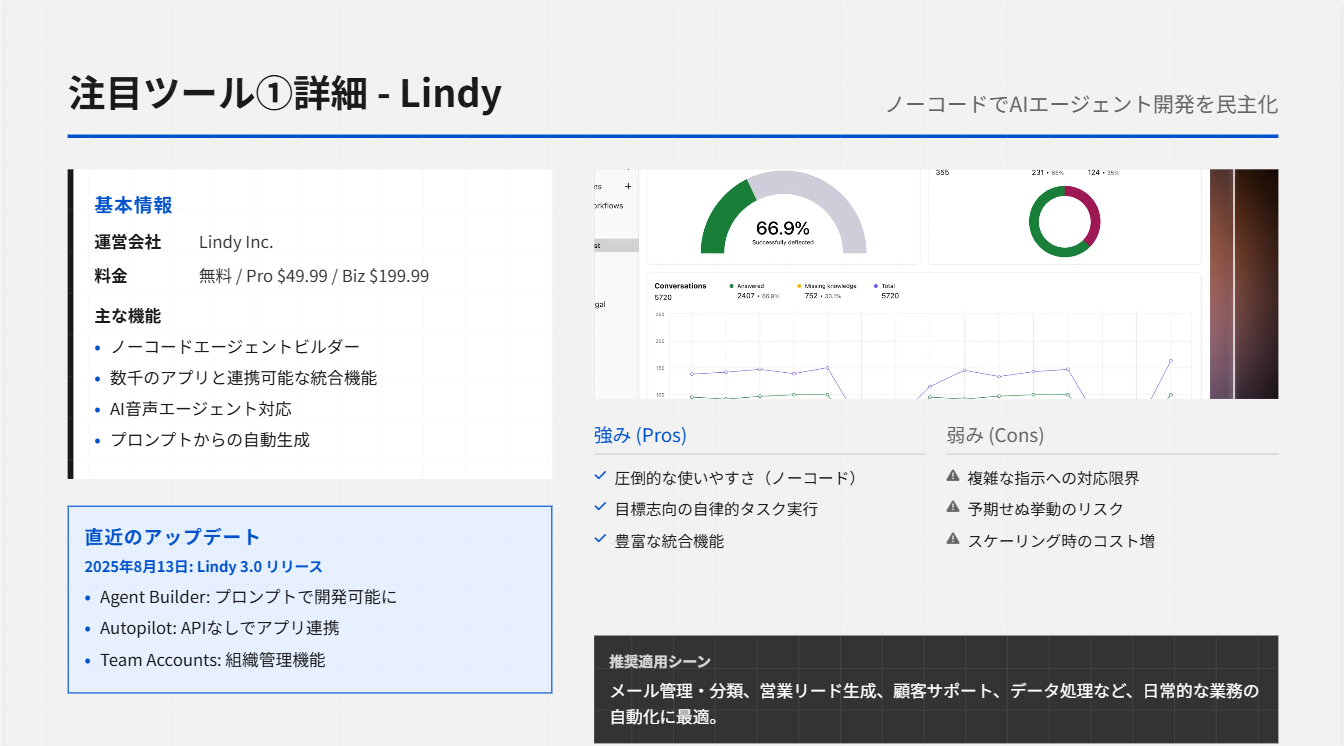Click the warning triangle beside 予期せぬ挙動のリスク

tap(953, 508)
